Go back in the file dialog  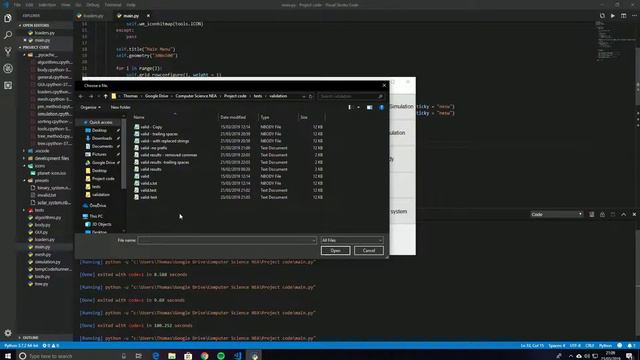81,96
